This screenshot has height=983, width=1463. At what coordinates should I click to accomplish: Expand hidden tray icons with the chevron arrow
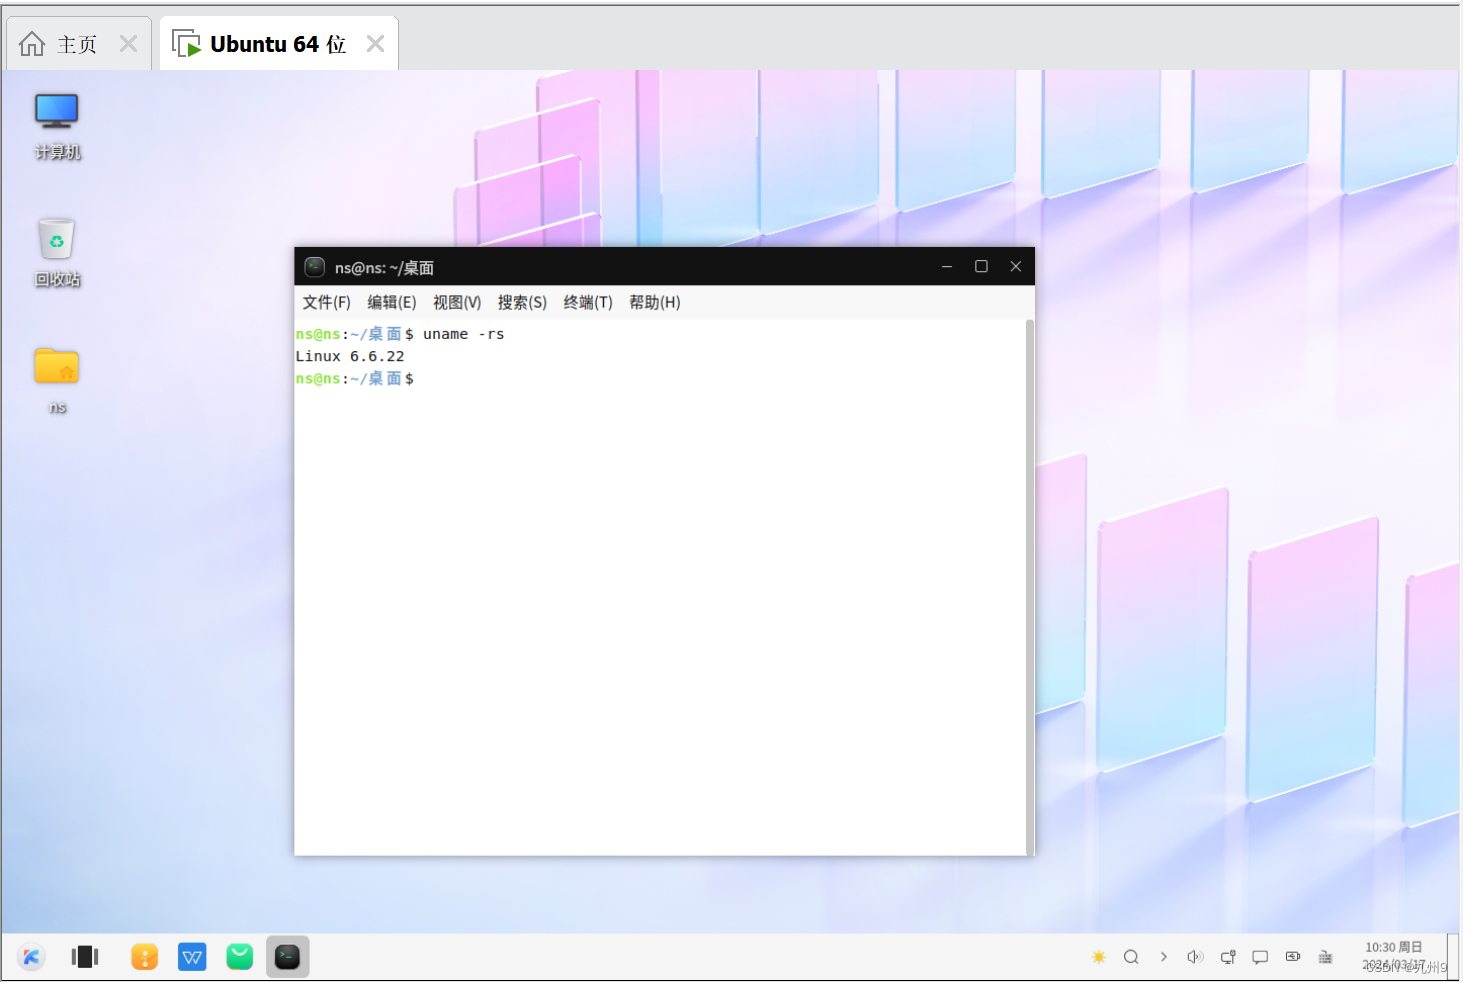1164,957
